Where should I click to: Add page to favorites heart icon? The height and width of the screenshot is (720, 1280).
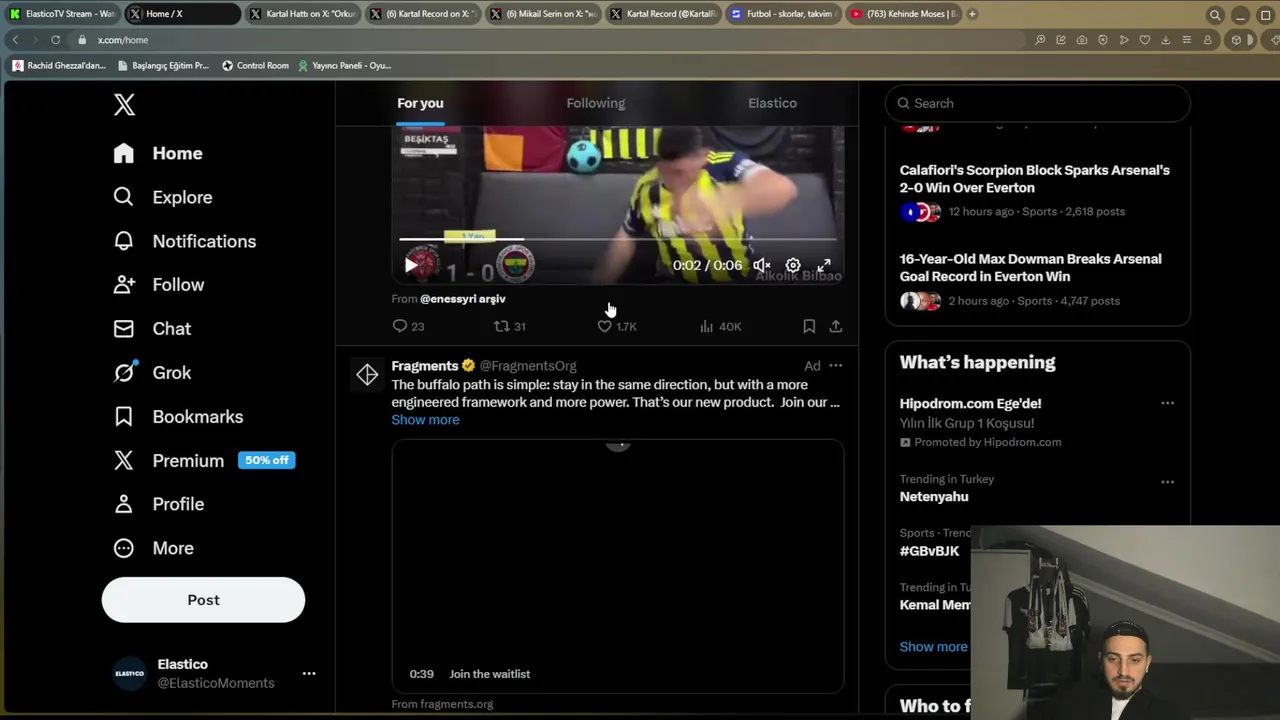pyautogui.click(x=1145, y=40)
